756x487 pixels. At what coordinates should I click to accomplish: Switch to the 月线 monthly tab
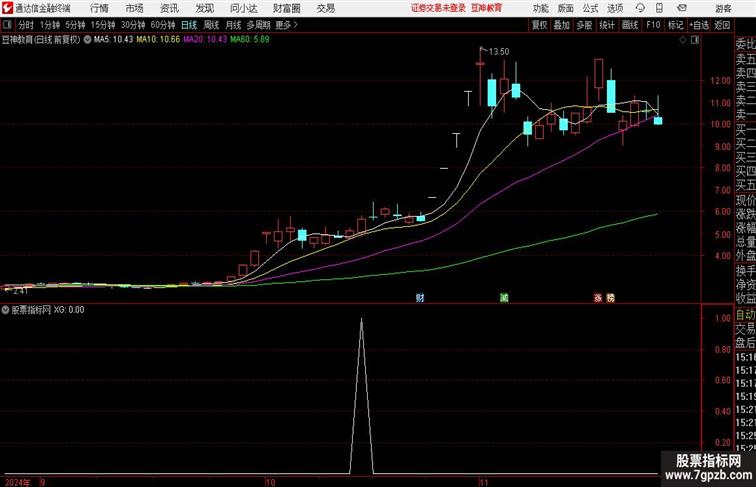tap(233, 25)
